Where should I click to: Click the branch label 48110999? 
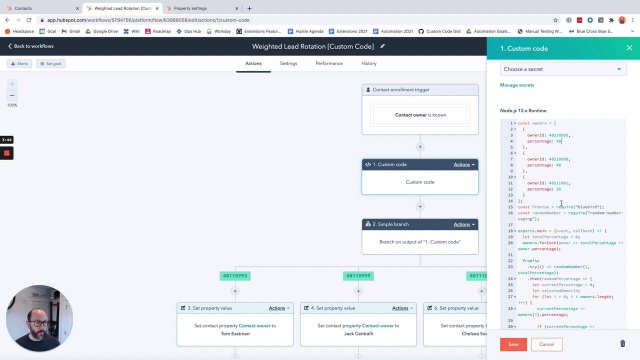358,276
